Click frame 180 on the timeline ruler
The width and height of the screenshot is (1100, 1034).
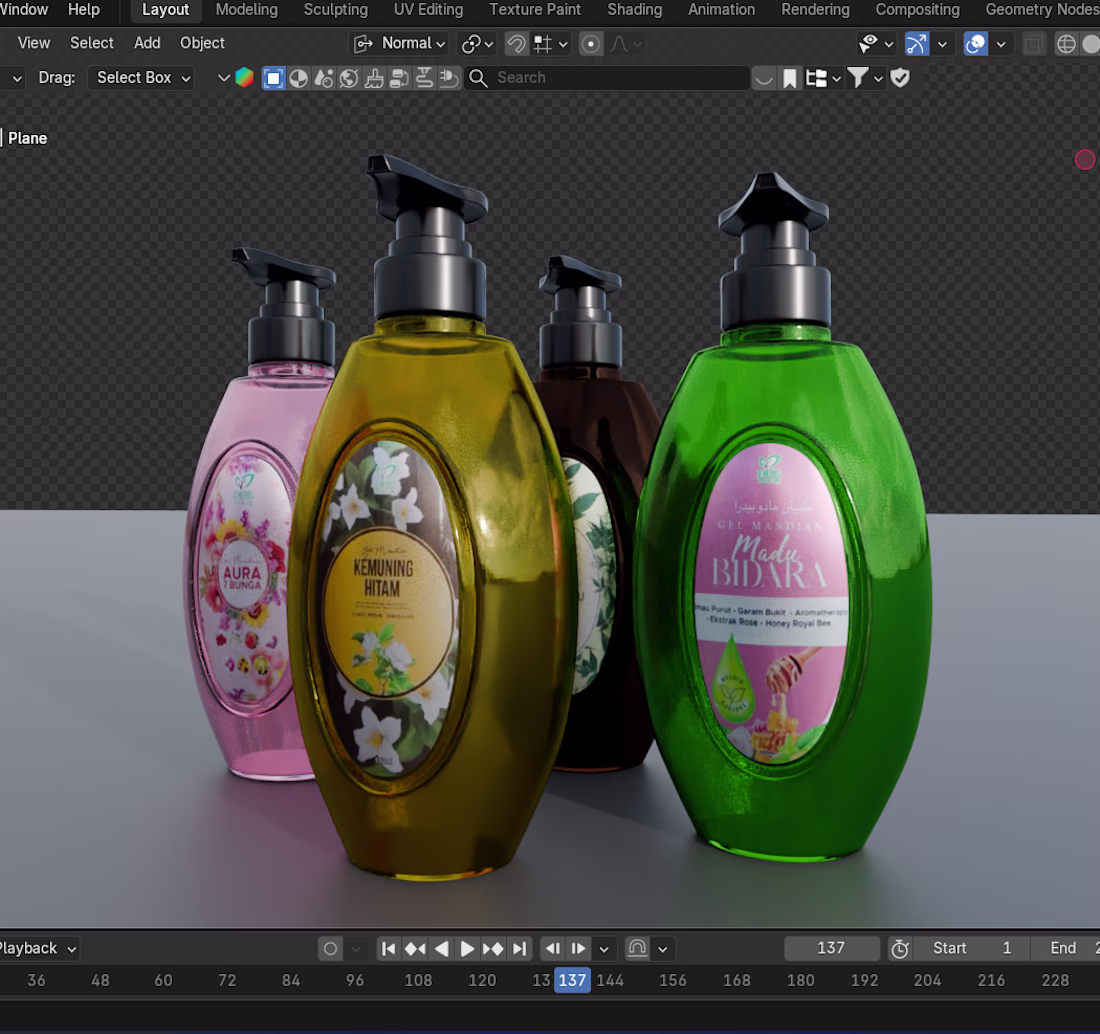(800, 980)
